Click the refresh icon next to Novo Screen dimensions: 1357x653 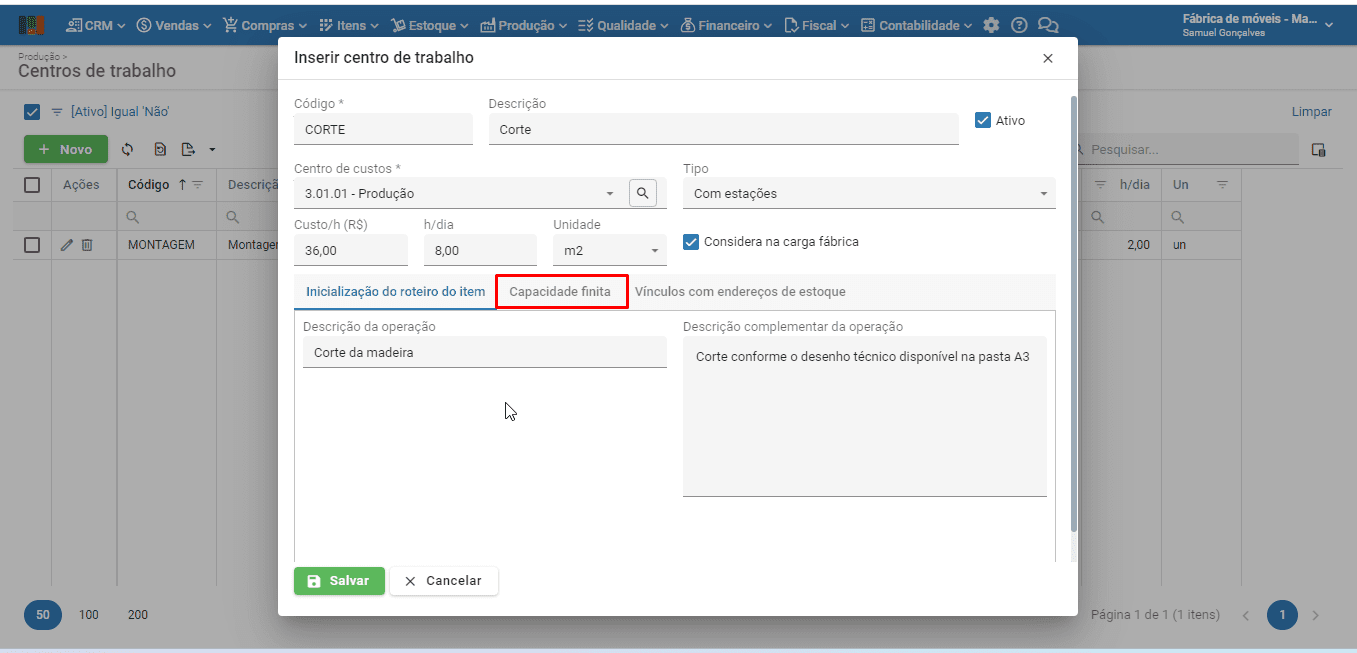pyautogui.click(x=127, y=149)
